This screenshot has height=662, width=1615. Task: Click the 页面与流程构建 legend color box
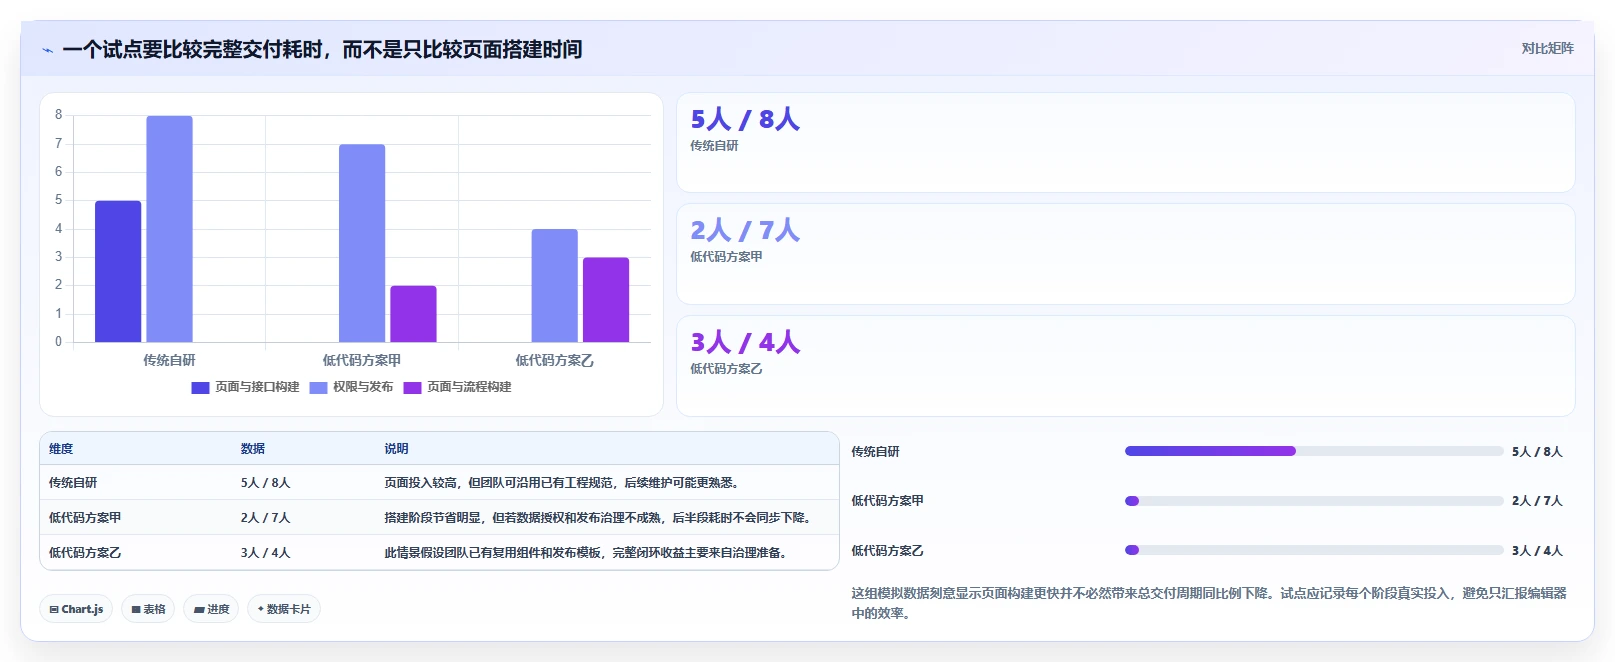(x=412, y=388)
